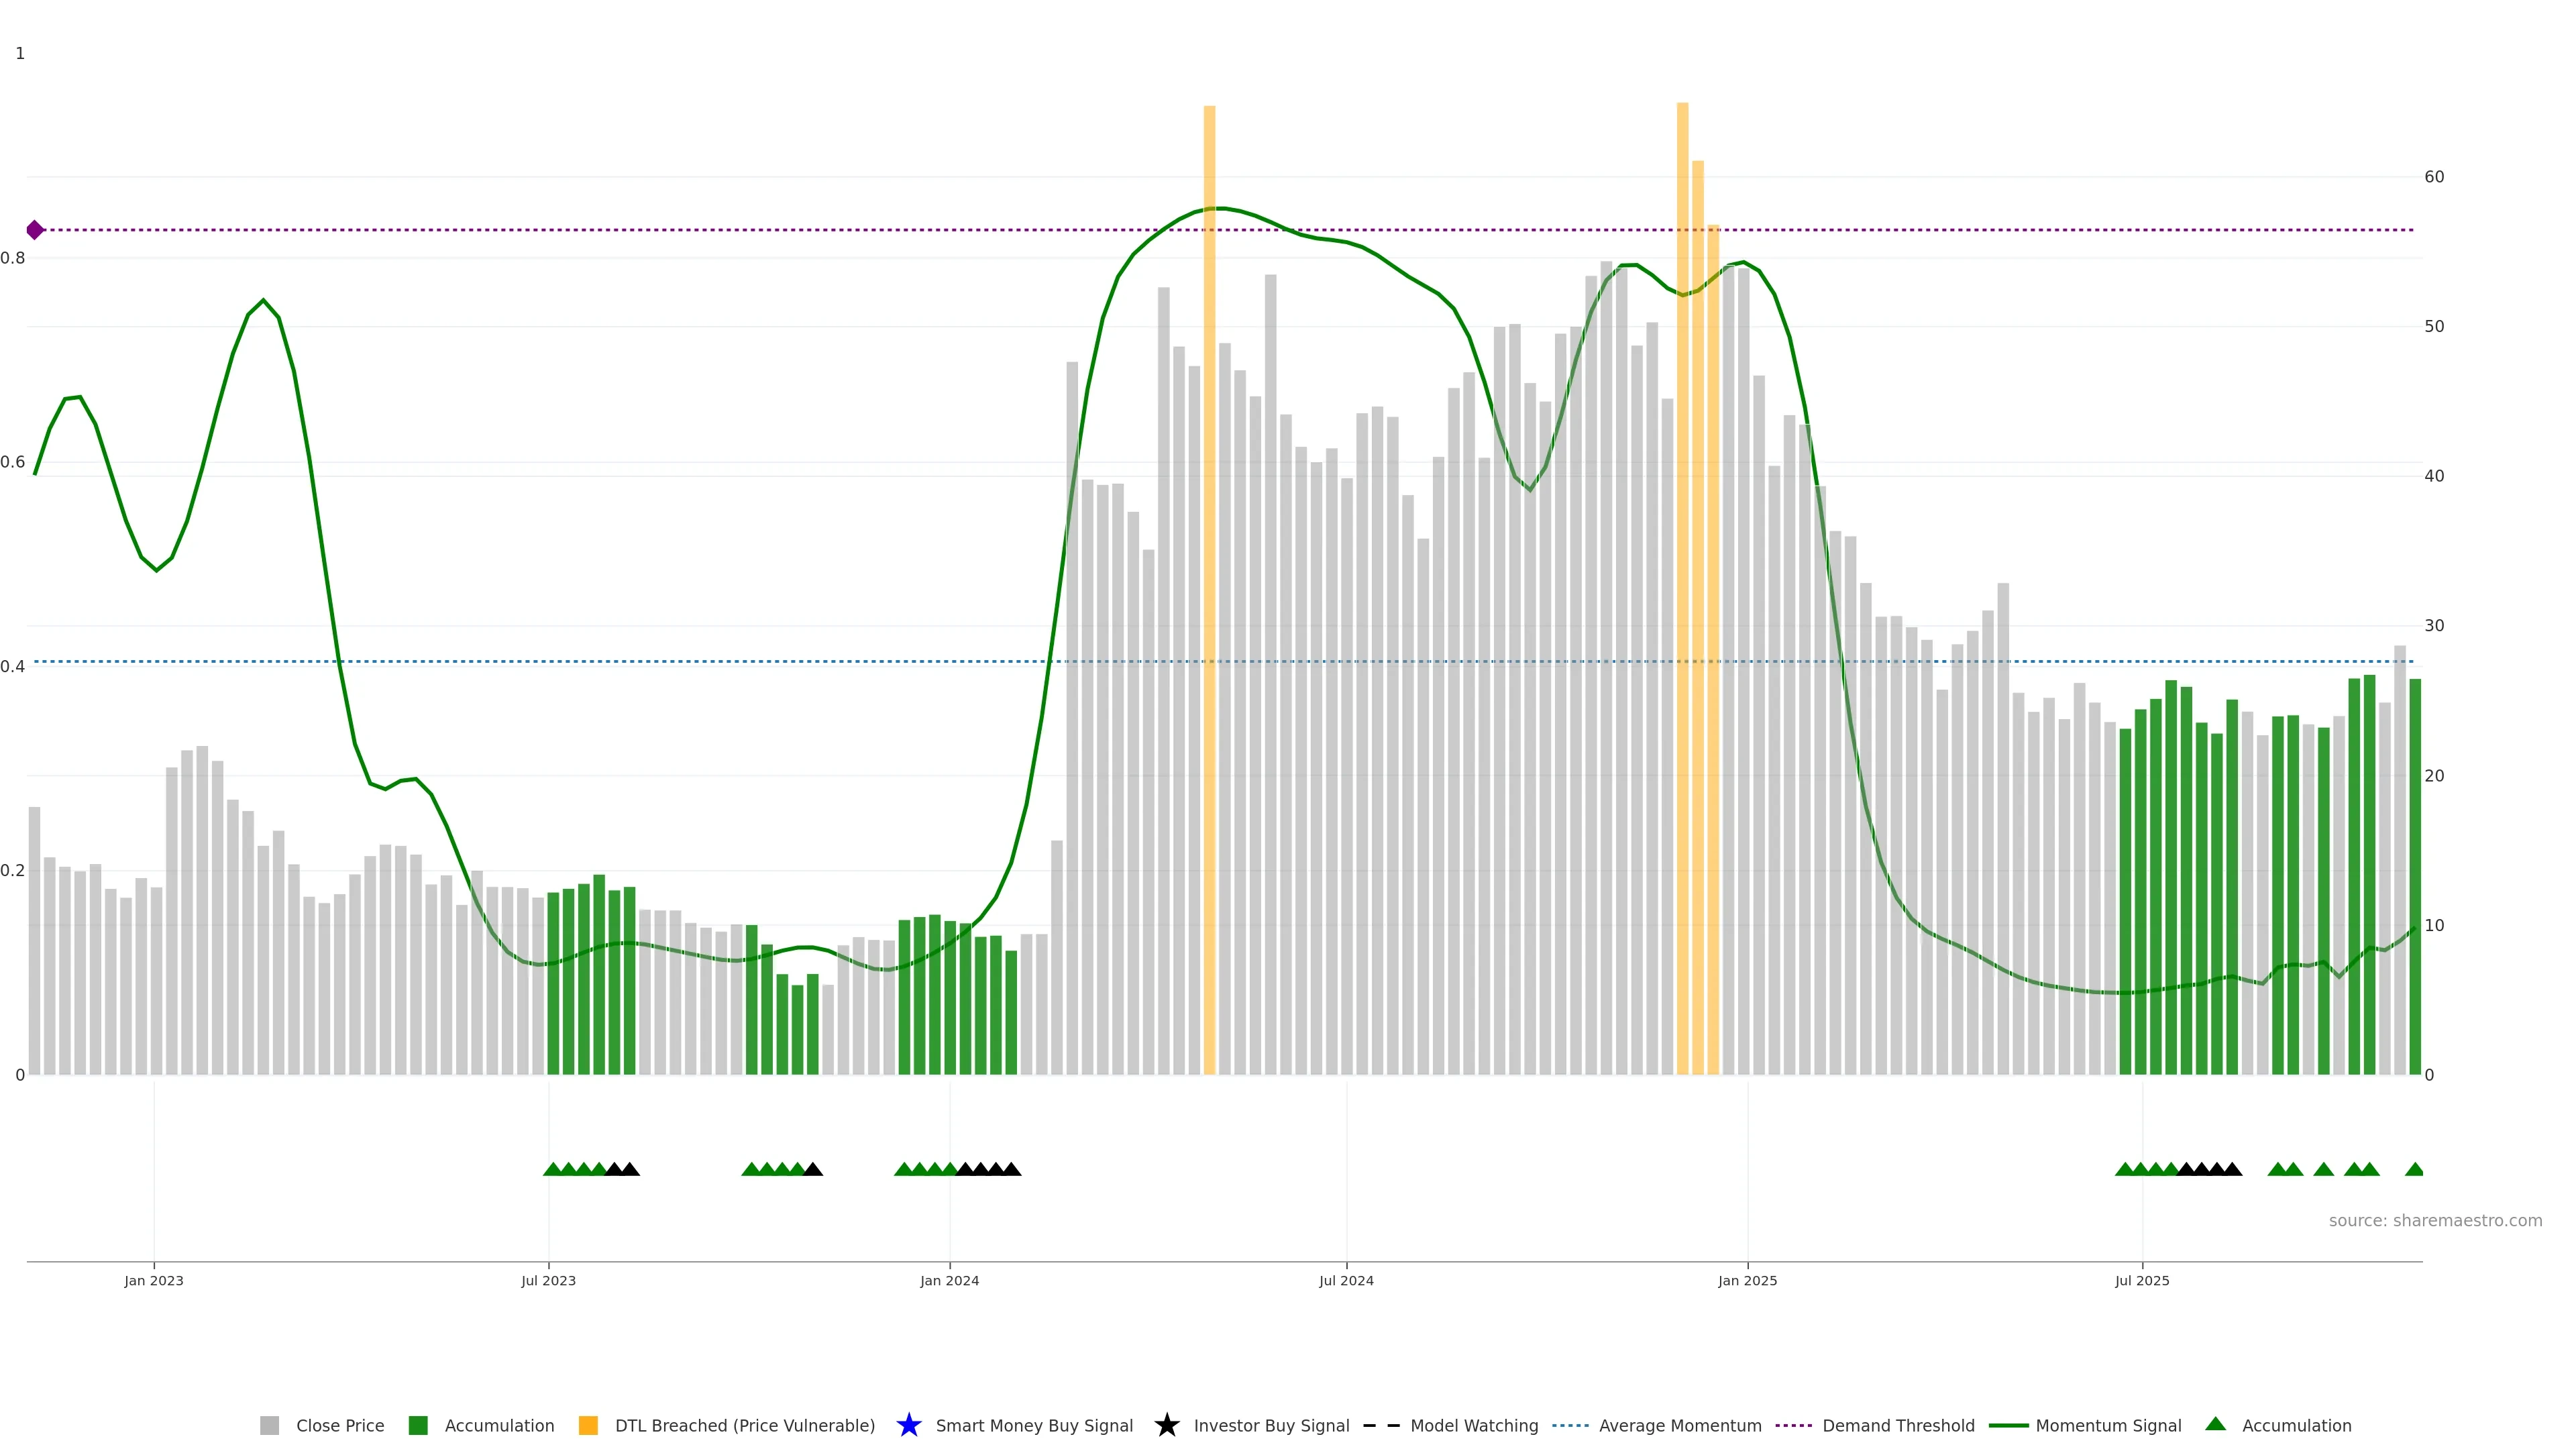Click the Jan 2023 axis label
Viewport: 2576px width, 1449px height.
154,1280
